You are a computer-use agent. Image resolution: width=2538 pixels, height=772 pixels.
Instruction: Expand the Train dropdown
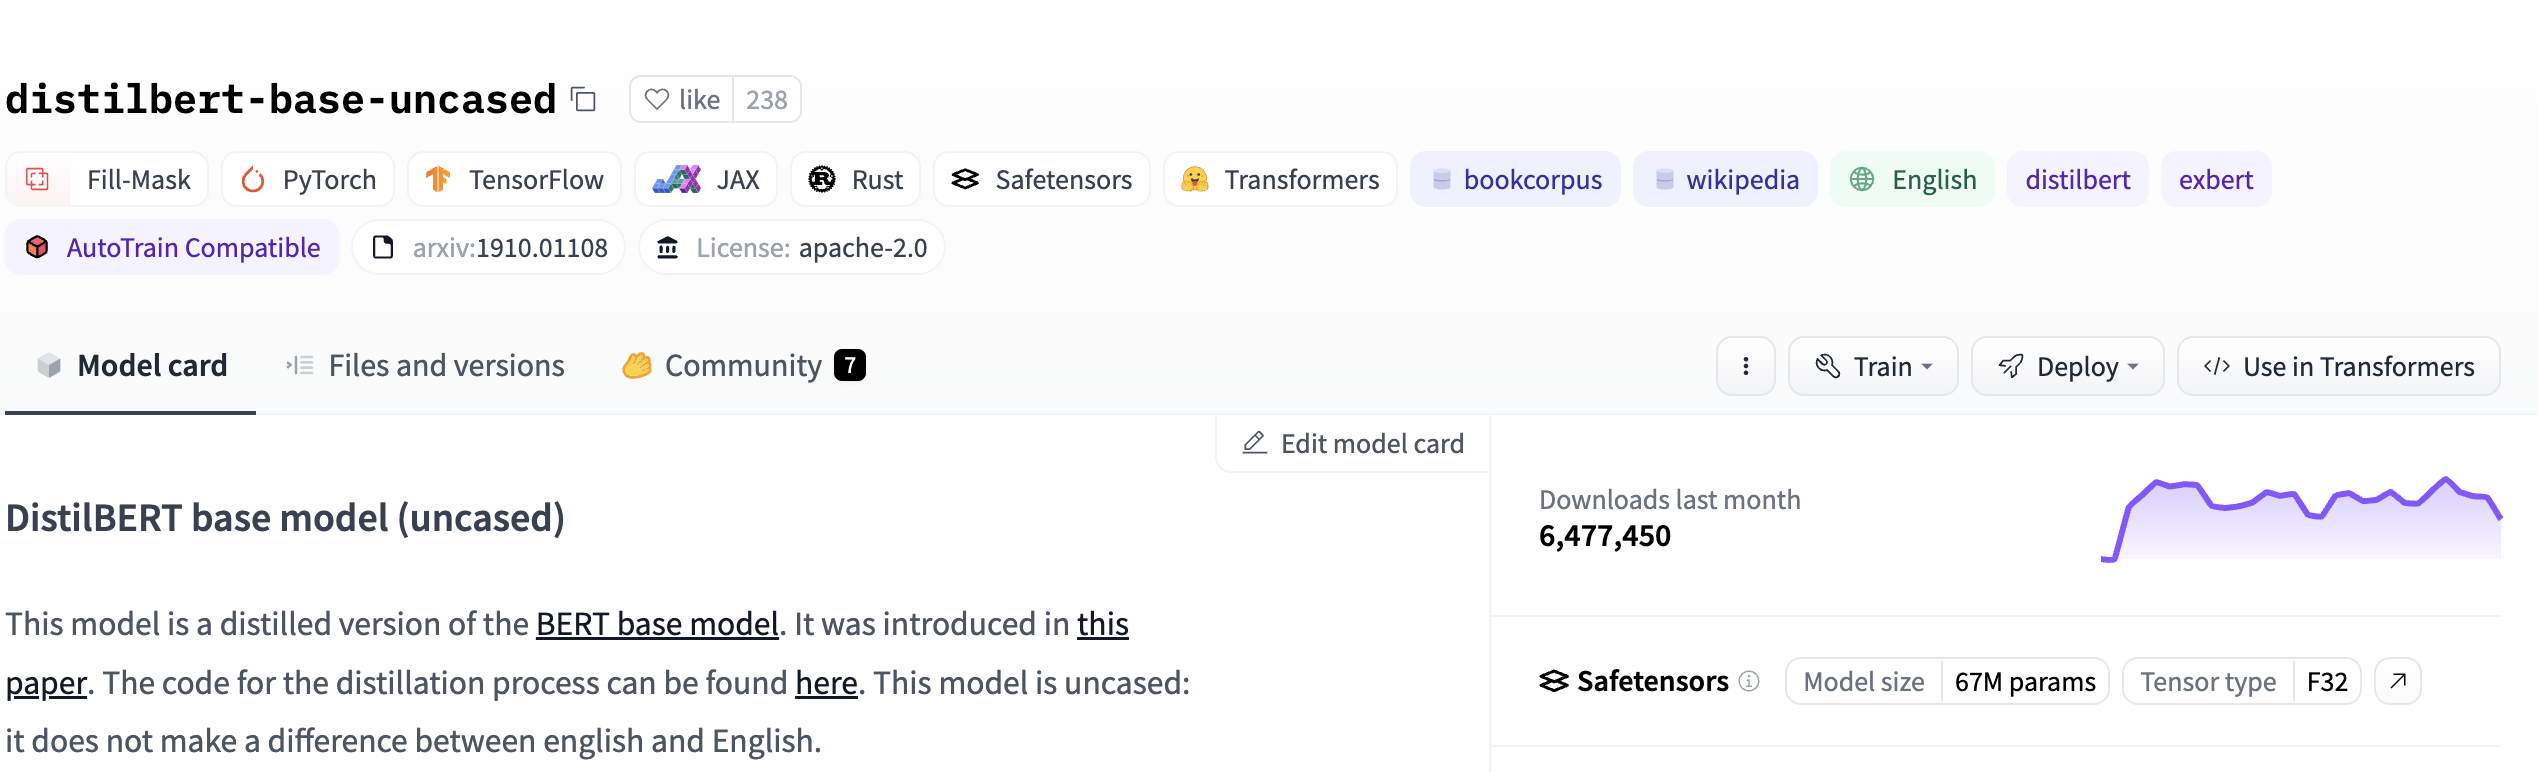pyautogui.click(x=1873, y=366)
